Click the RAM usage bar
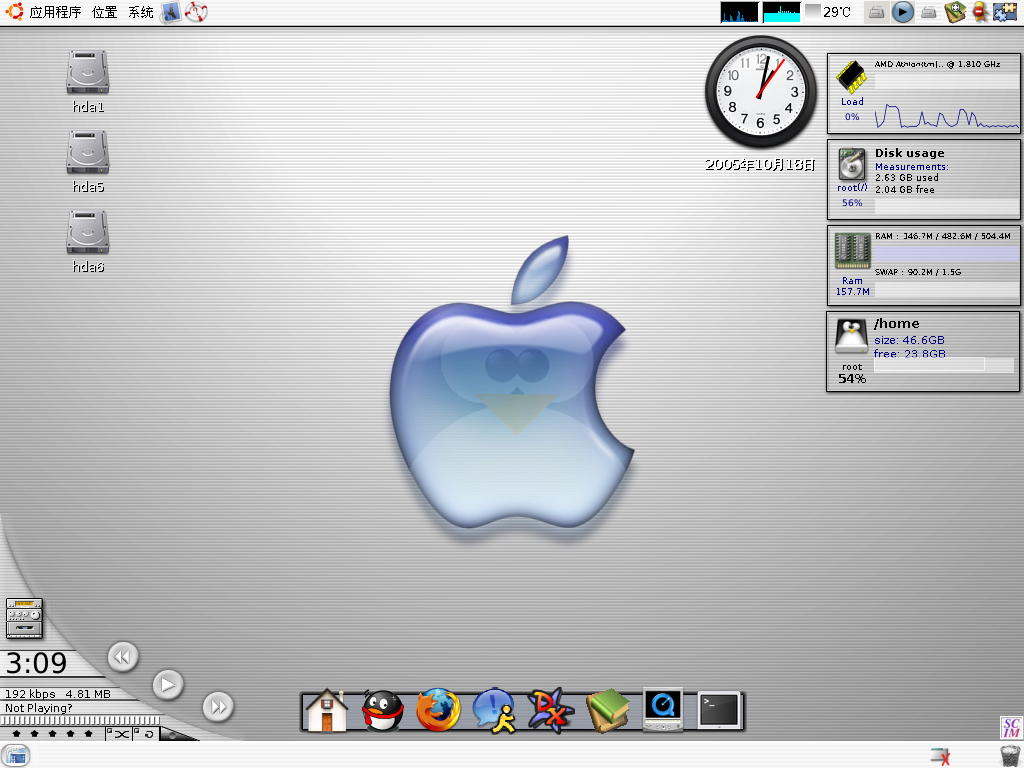The height and width of the screenshot is (768, 1024). 946,253
